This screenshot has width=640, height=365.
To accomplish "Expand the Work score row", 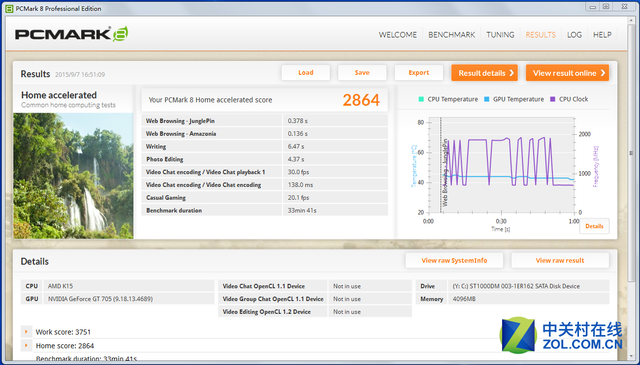I will [x=26, y=332].
